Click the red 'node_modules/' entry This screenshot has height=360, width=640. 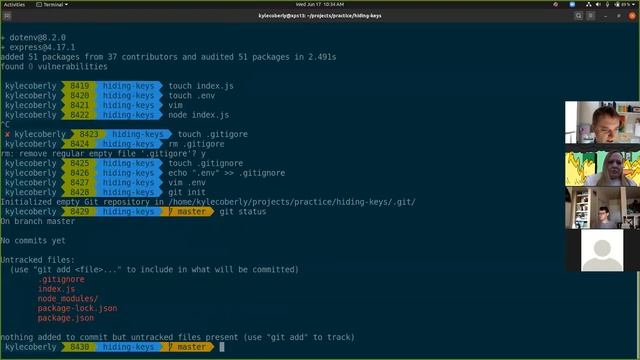tap(68, 299)
